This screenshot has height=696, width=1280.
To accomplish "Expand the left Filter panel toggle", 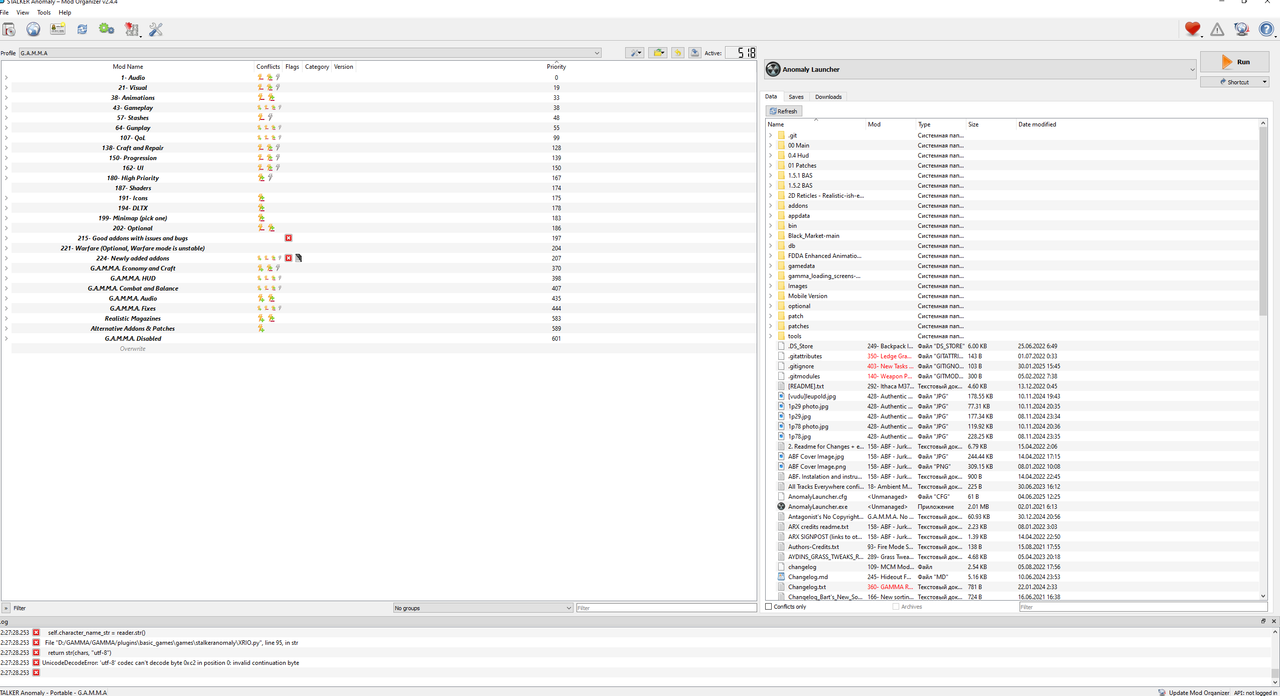I will (x=6, y=608).
